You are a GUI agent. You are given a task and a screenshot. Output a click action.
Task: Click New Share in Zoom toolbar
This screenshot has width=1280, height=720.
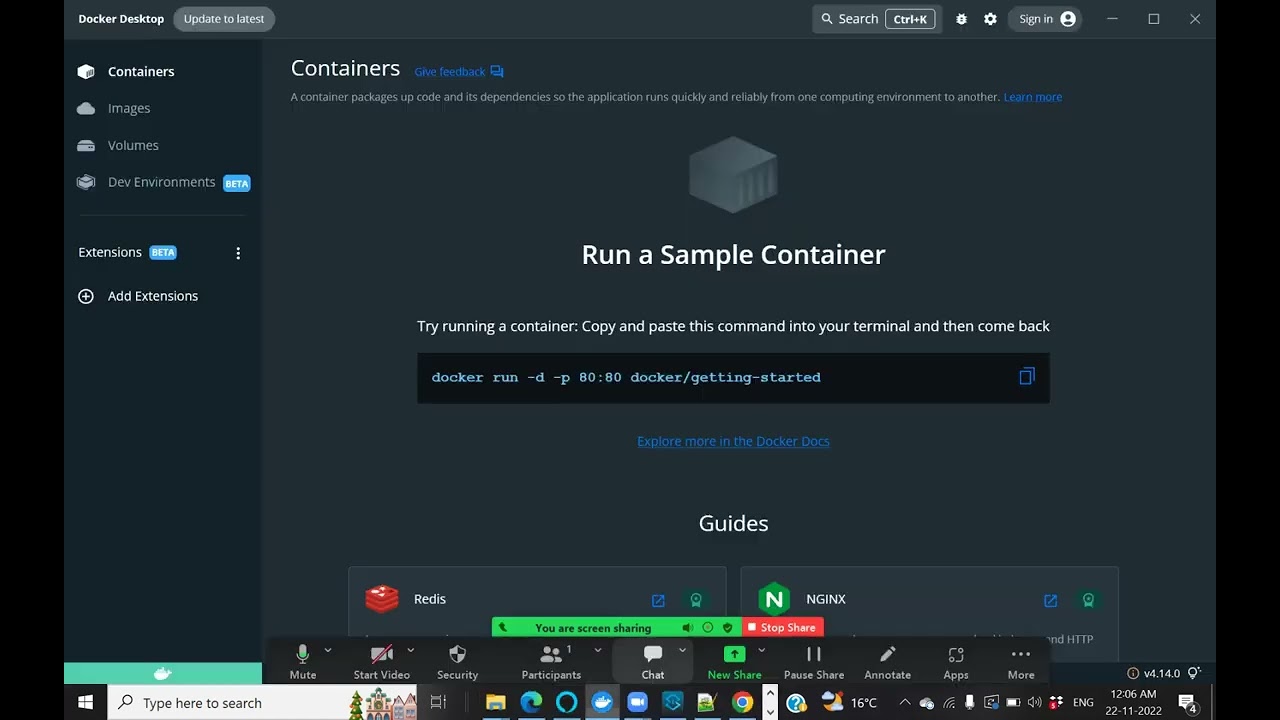[x=734, y=661]
